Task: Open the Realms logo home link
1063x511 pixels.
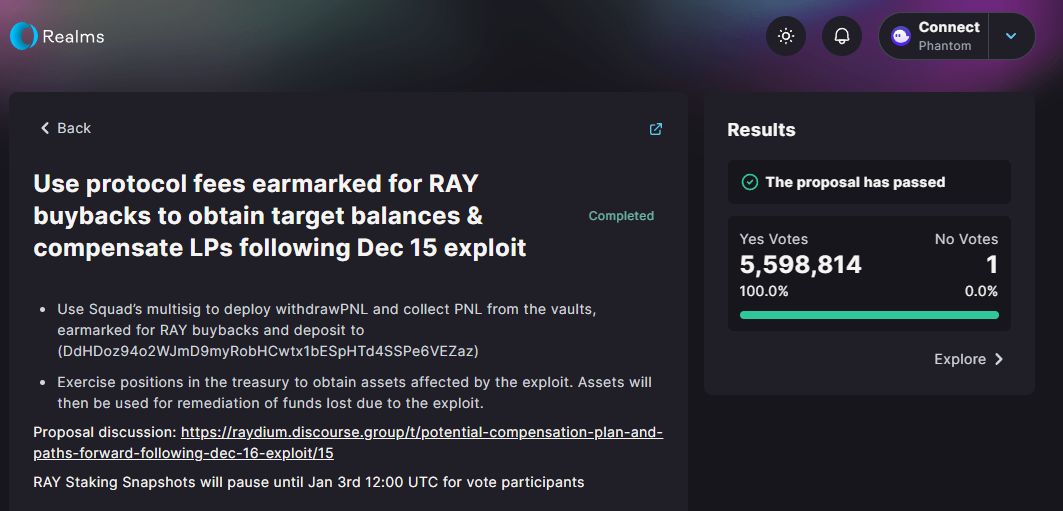Action: click(x=57, y=36)
